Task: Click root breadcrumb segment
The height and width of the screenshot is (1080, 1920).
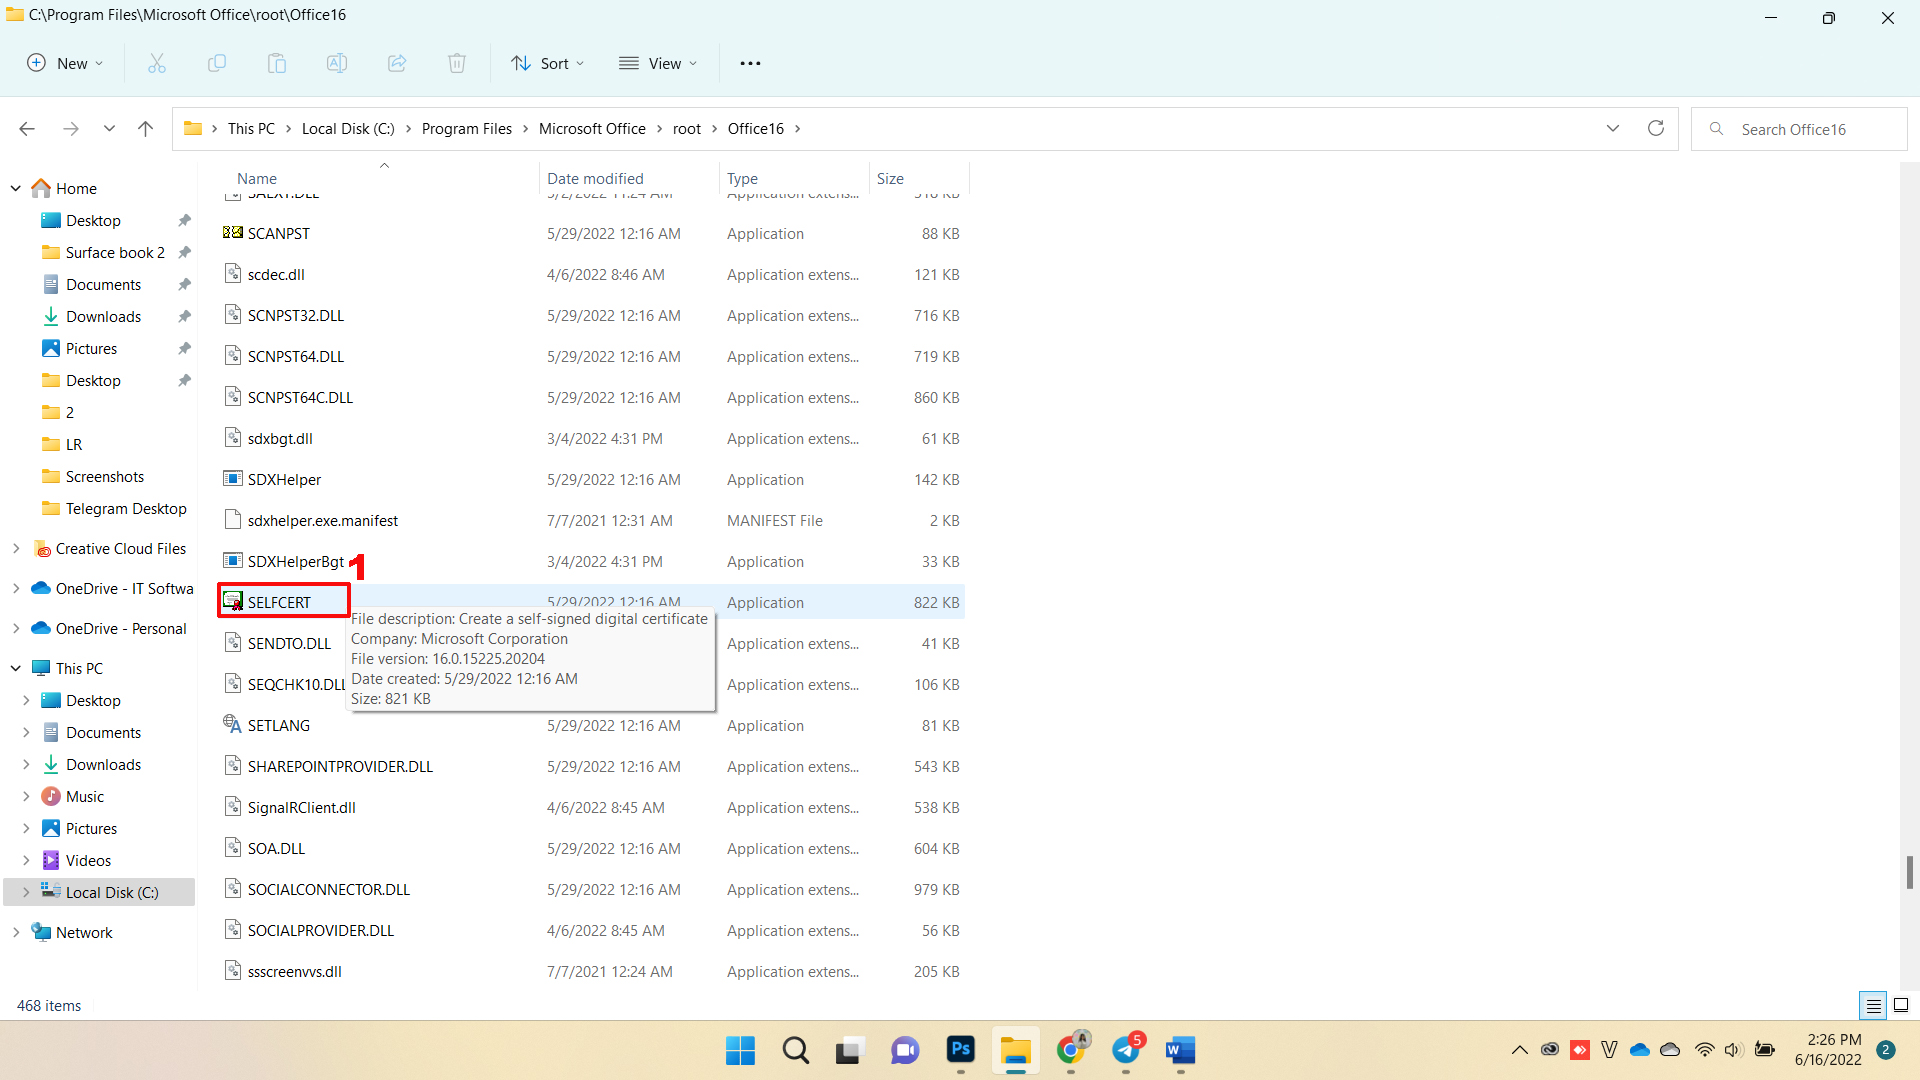Action: coord(687,129)
